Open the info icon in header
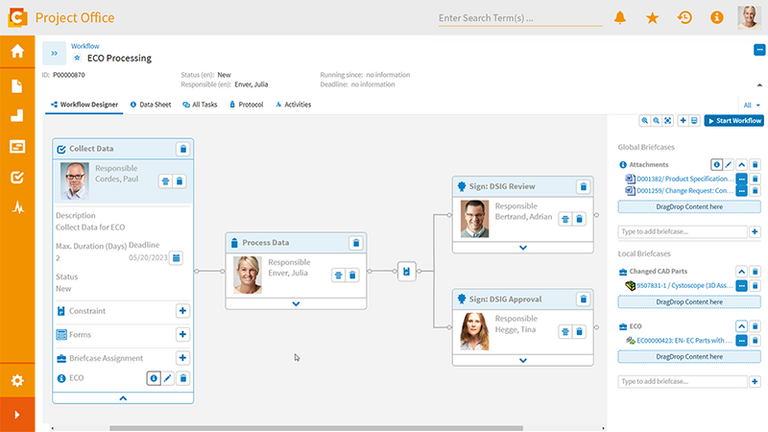The height and width of the screenshot is (432, 768). tap(717, 18)
